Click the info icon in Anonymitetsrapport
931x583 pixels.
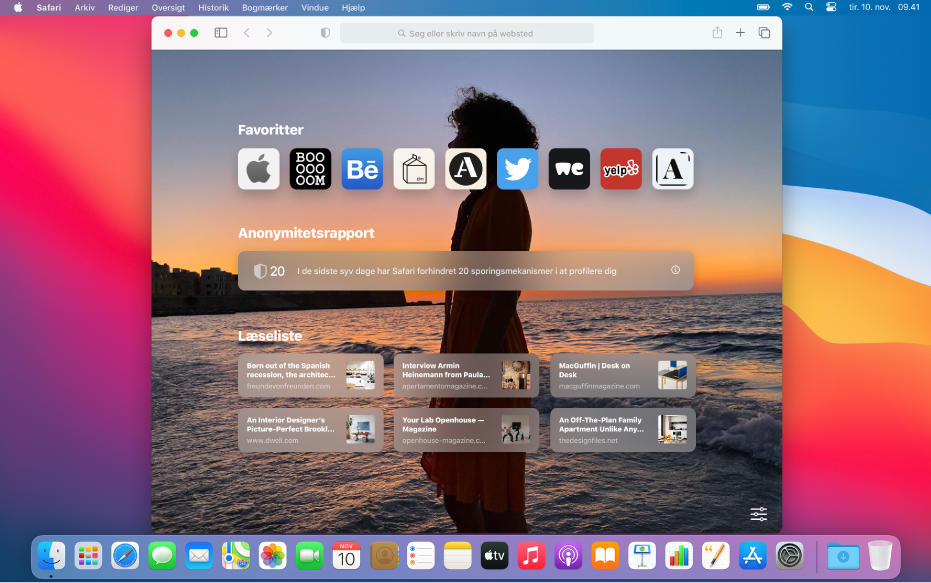click(675, 270)
